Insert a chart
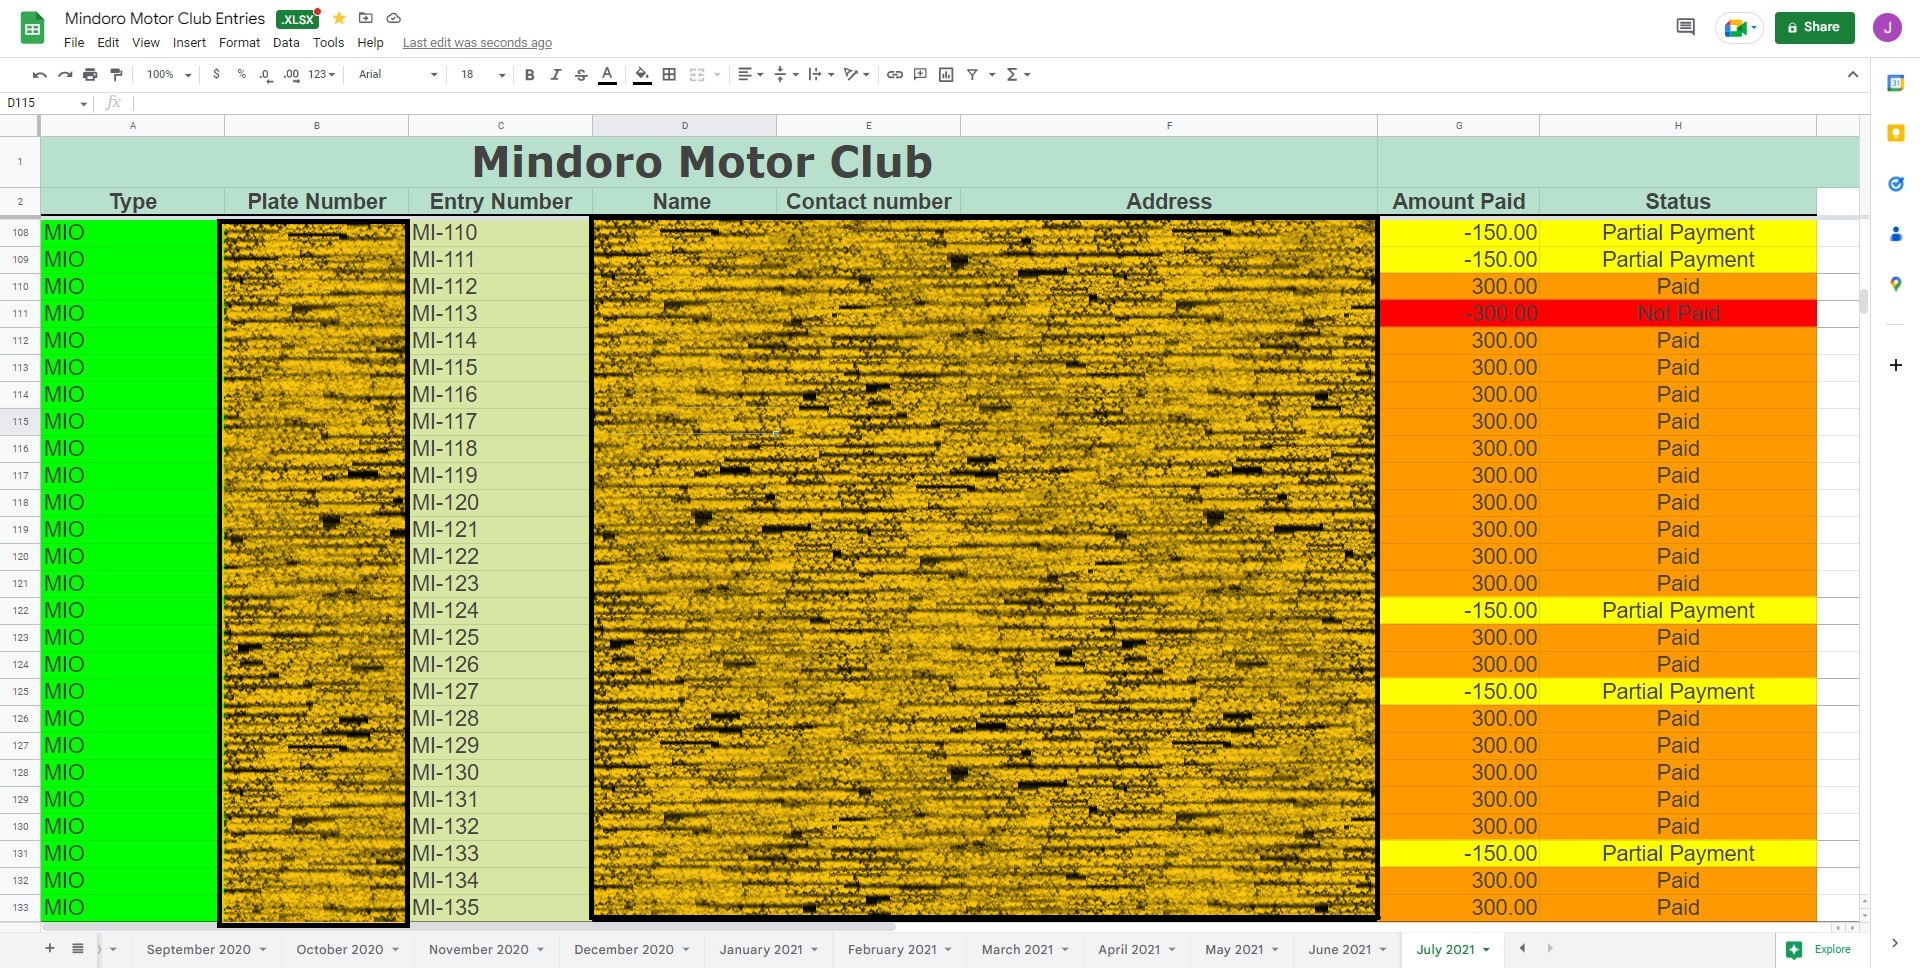Image resolution: width=1920 pixels, height=968 pixels. [946, 75]
